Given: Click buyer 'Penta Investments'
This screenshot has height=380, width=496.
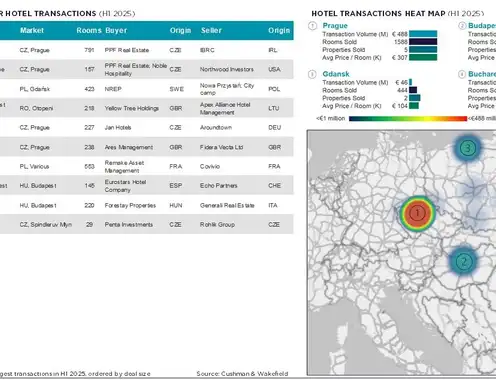Looking at the screenshot, I should pos(129,225).
